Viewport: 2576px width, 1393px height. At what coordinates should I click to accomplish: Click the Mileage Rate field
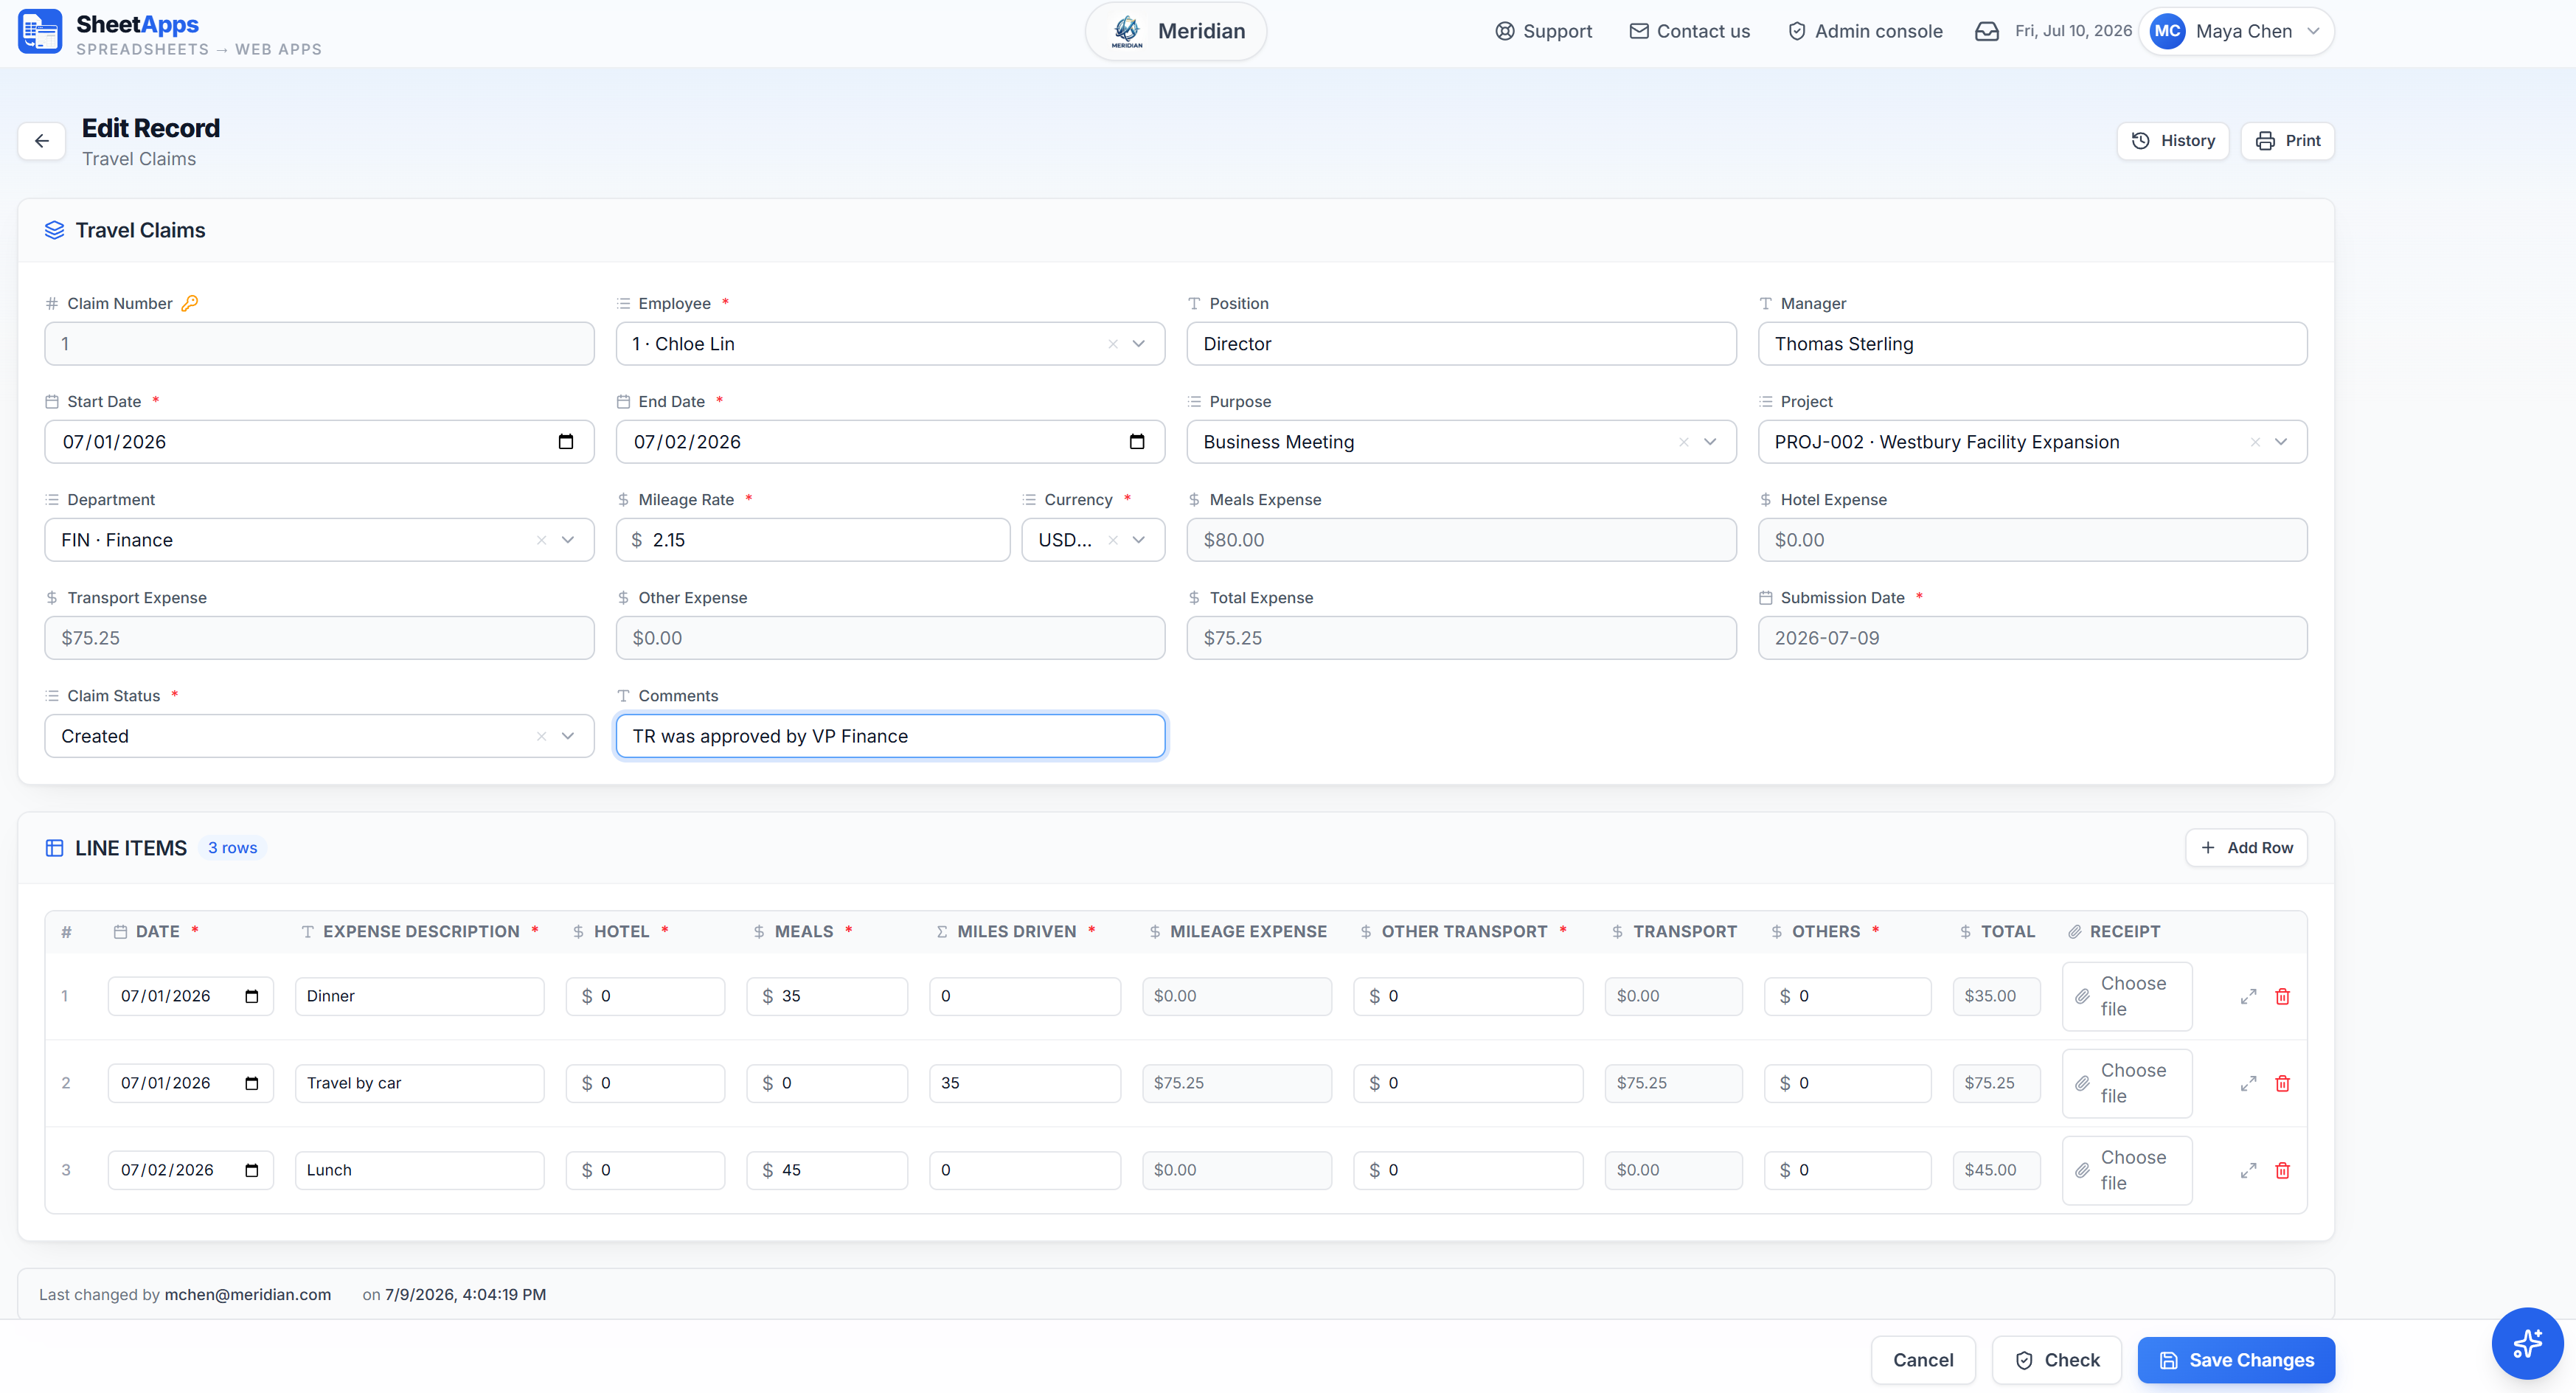(812, 540)
